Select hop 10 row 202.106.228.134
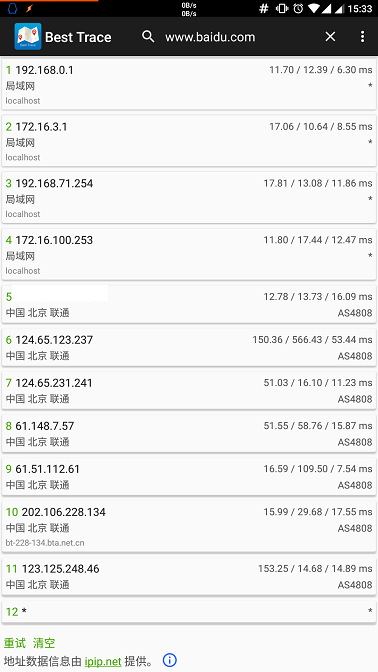 coord(189,527)
